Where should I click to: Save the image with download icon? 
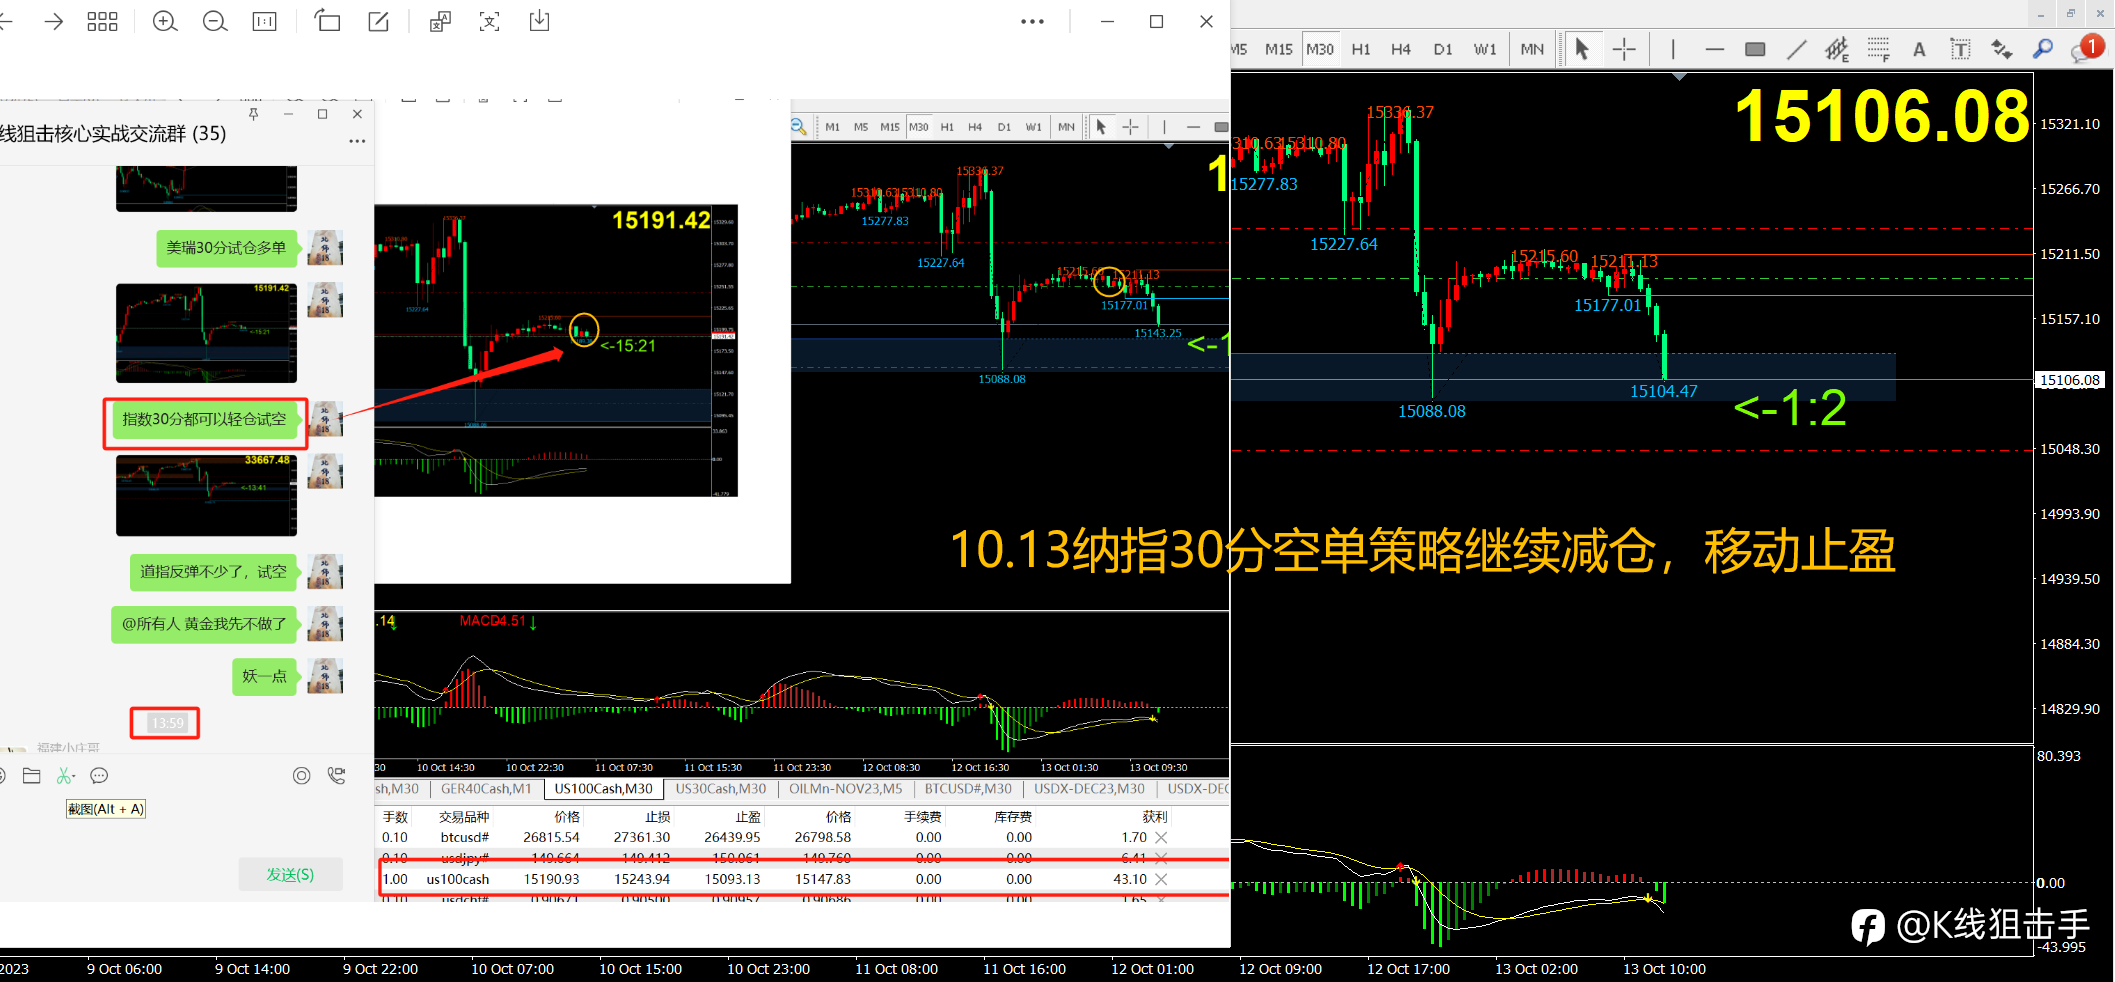coord(539,21)
